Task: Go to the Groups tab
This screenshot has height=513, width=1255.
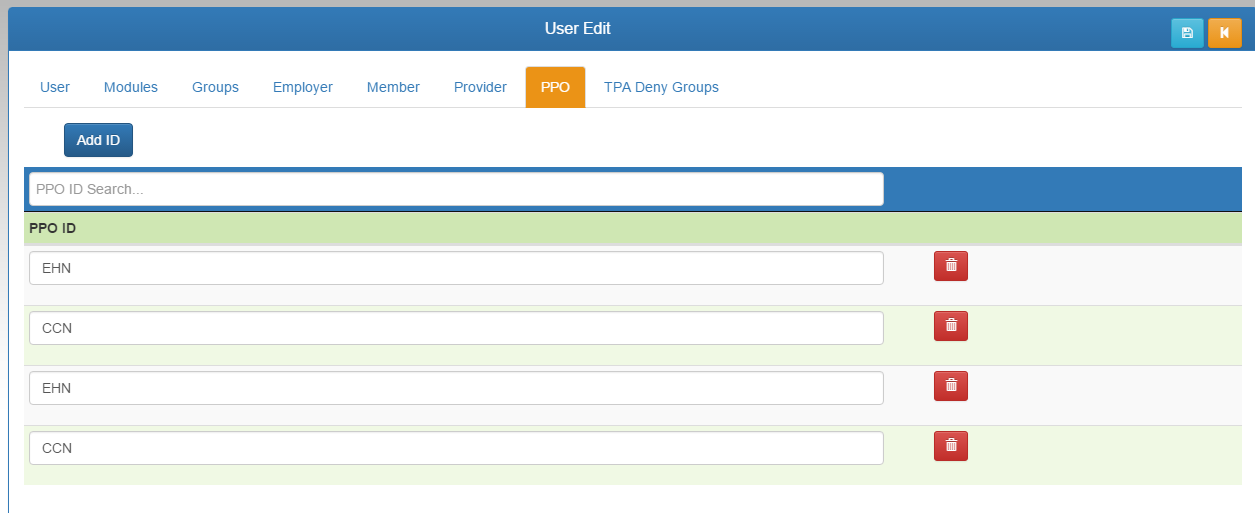Action: (x=215, y=87)
